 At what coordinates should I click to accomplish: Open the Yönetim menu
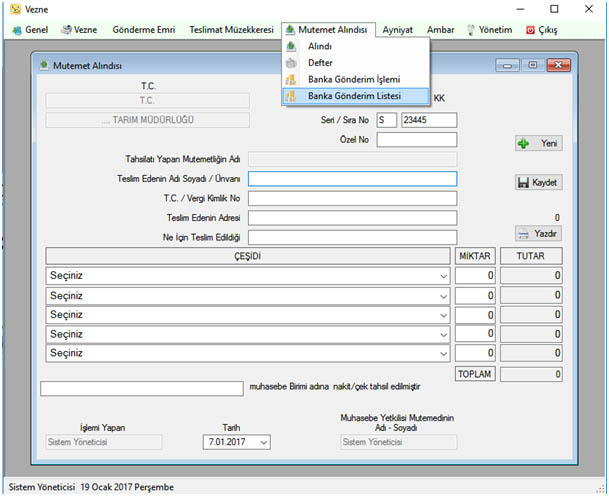[489, 30]
